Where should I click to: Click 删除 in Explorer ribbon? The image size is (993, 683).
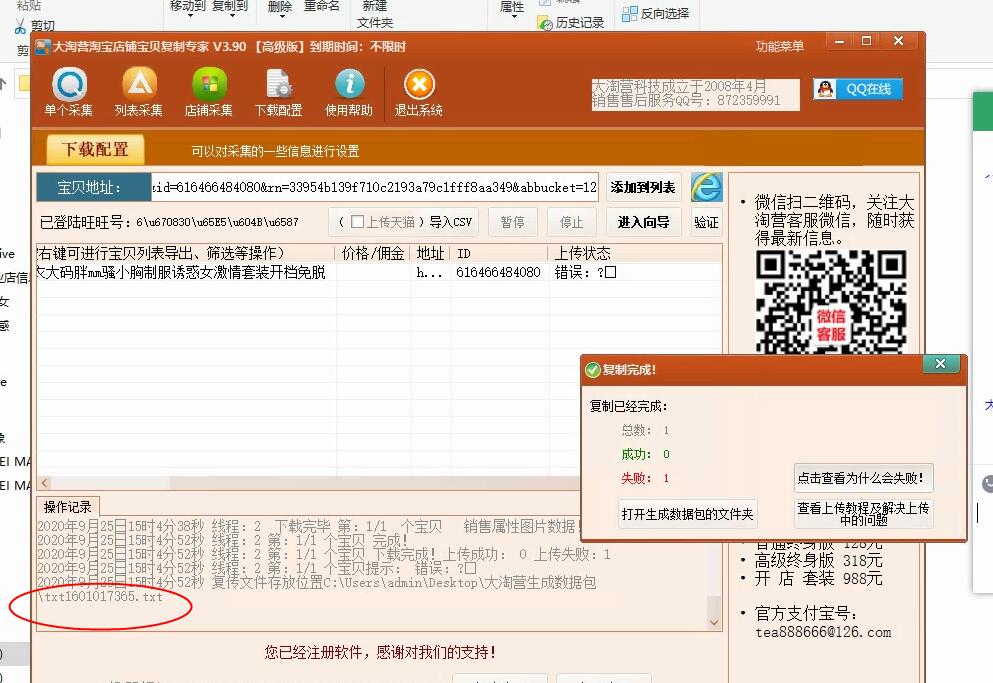tap(280, 7)
